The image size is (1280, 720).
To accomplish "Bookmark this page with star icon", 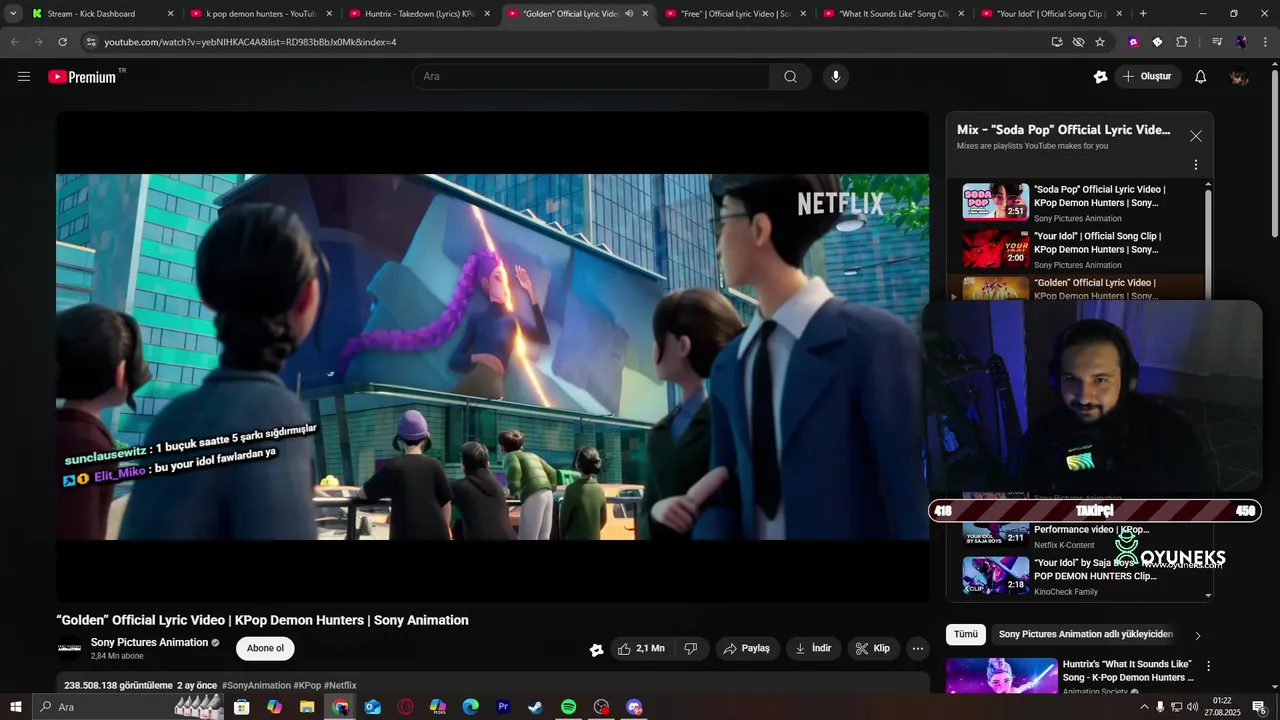I will 1100,42.
